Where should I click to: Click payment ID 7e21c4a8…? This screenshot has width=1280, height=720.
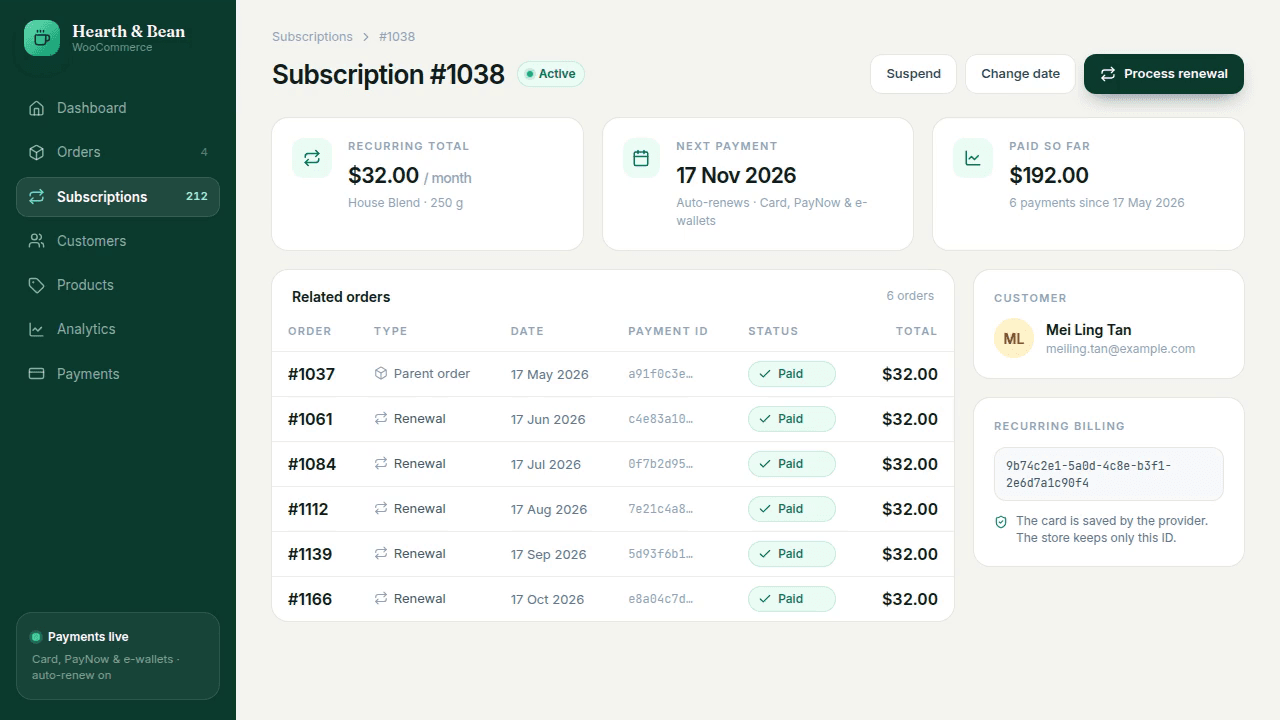660,509
